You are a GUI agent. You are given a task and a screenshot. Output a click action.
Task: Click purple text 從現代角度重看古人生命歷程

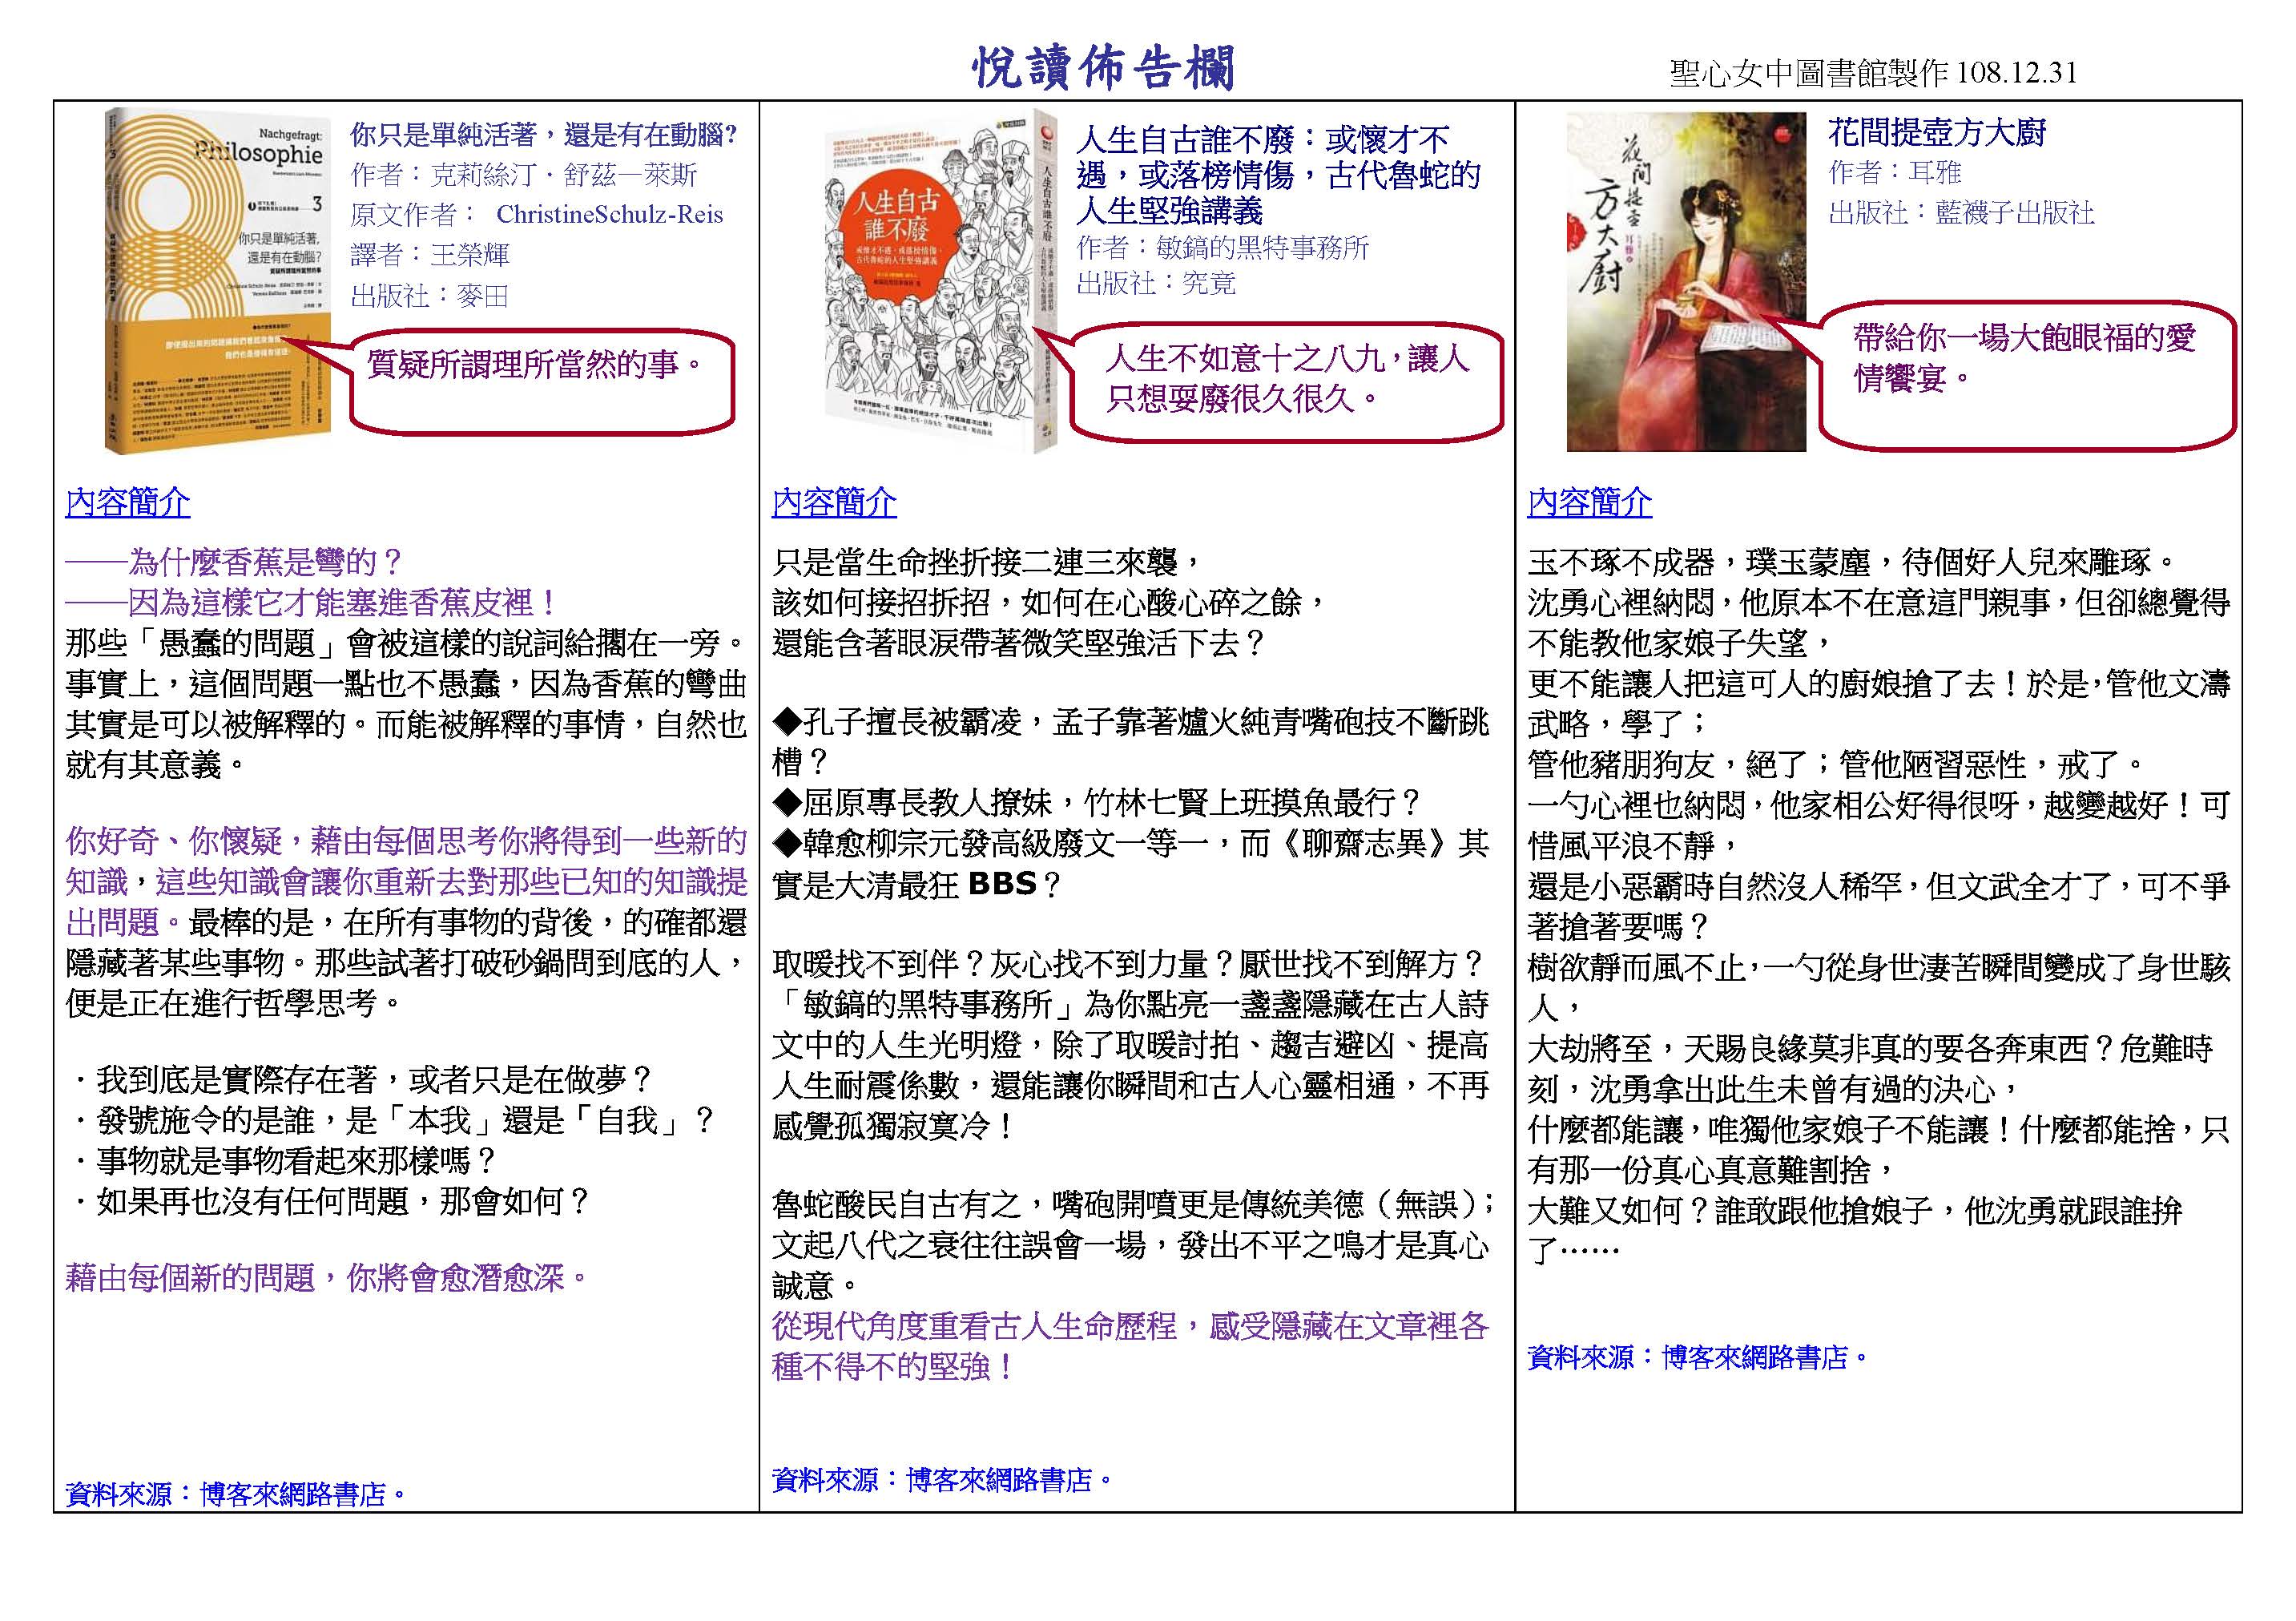pos(1131,1346)
